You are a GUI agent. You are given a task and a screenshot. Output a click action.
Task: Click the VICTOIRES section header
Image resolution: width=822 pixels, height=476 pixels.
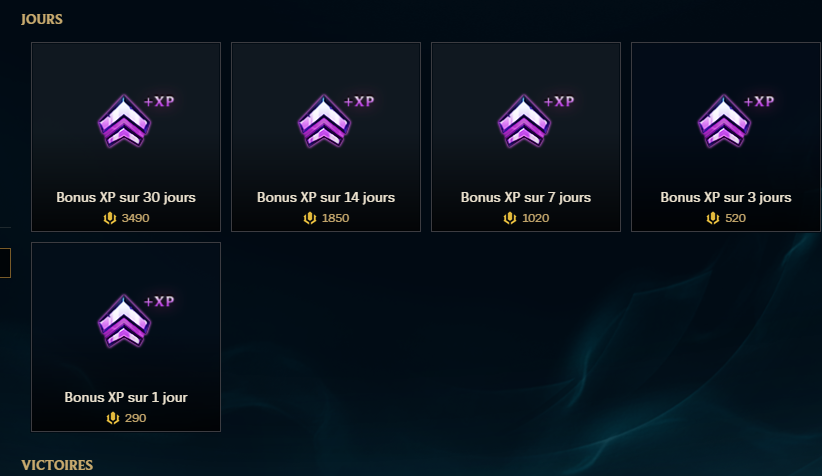57,465
